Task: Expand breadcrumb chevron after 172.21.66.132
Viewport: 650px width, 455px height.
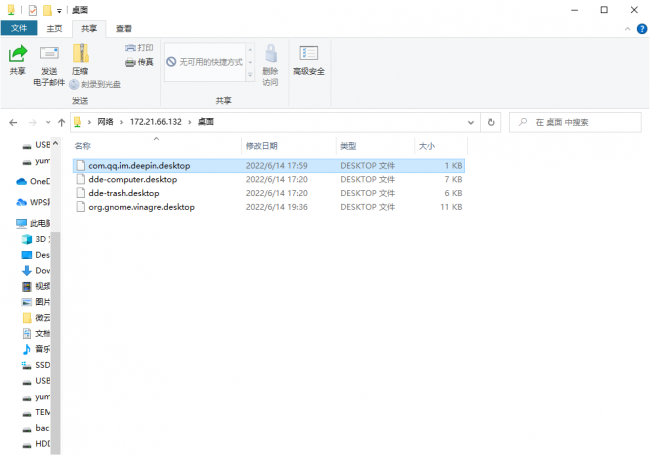Action: (190, 122)
